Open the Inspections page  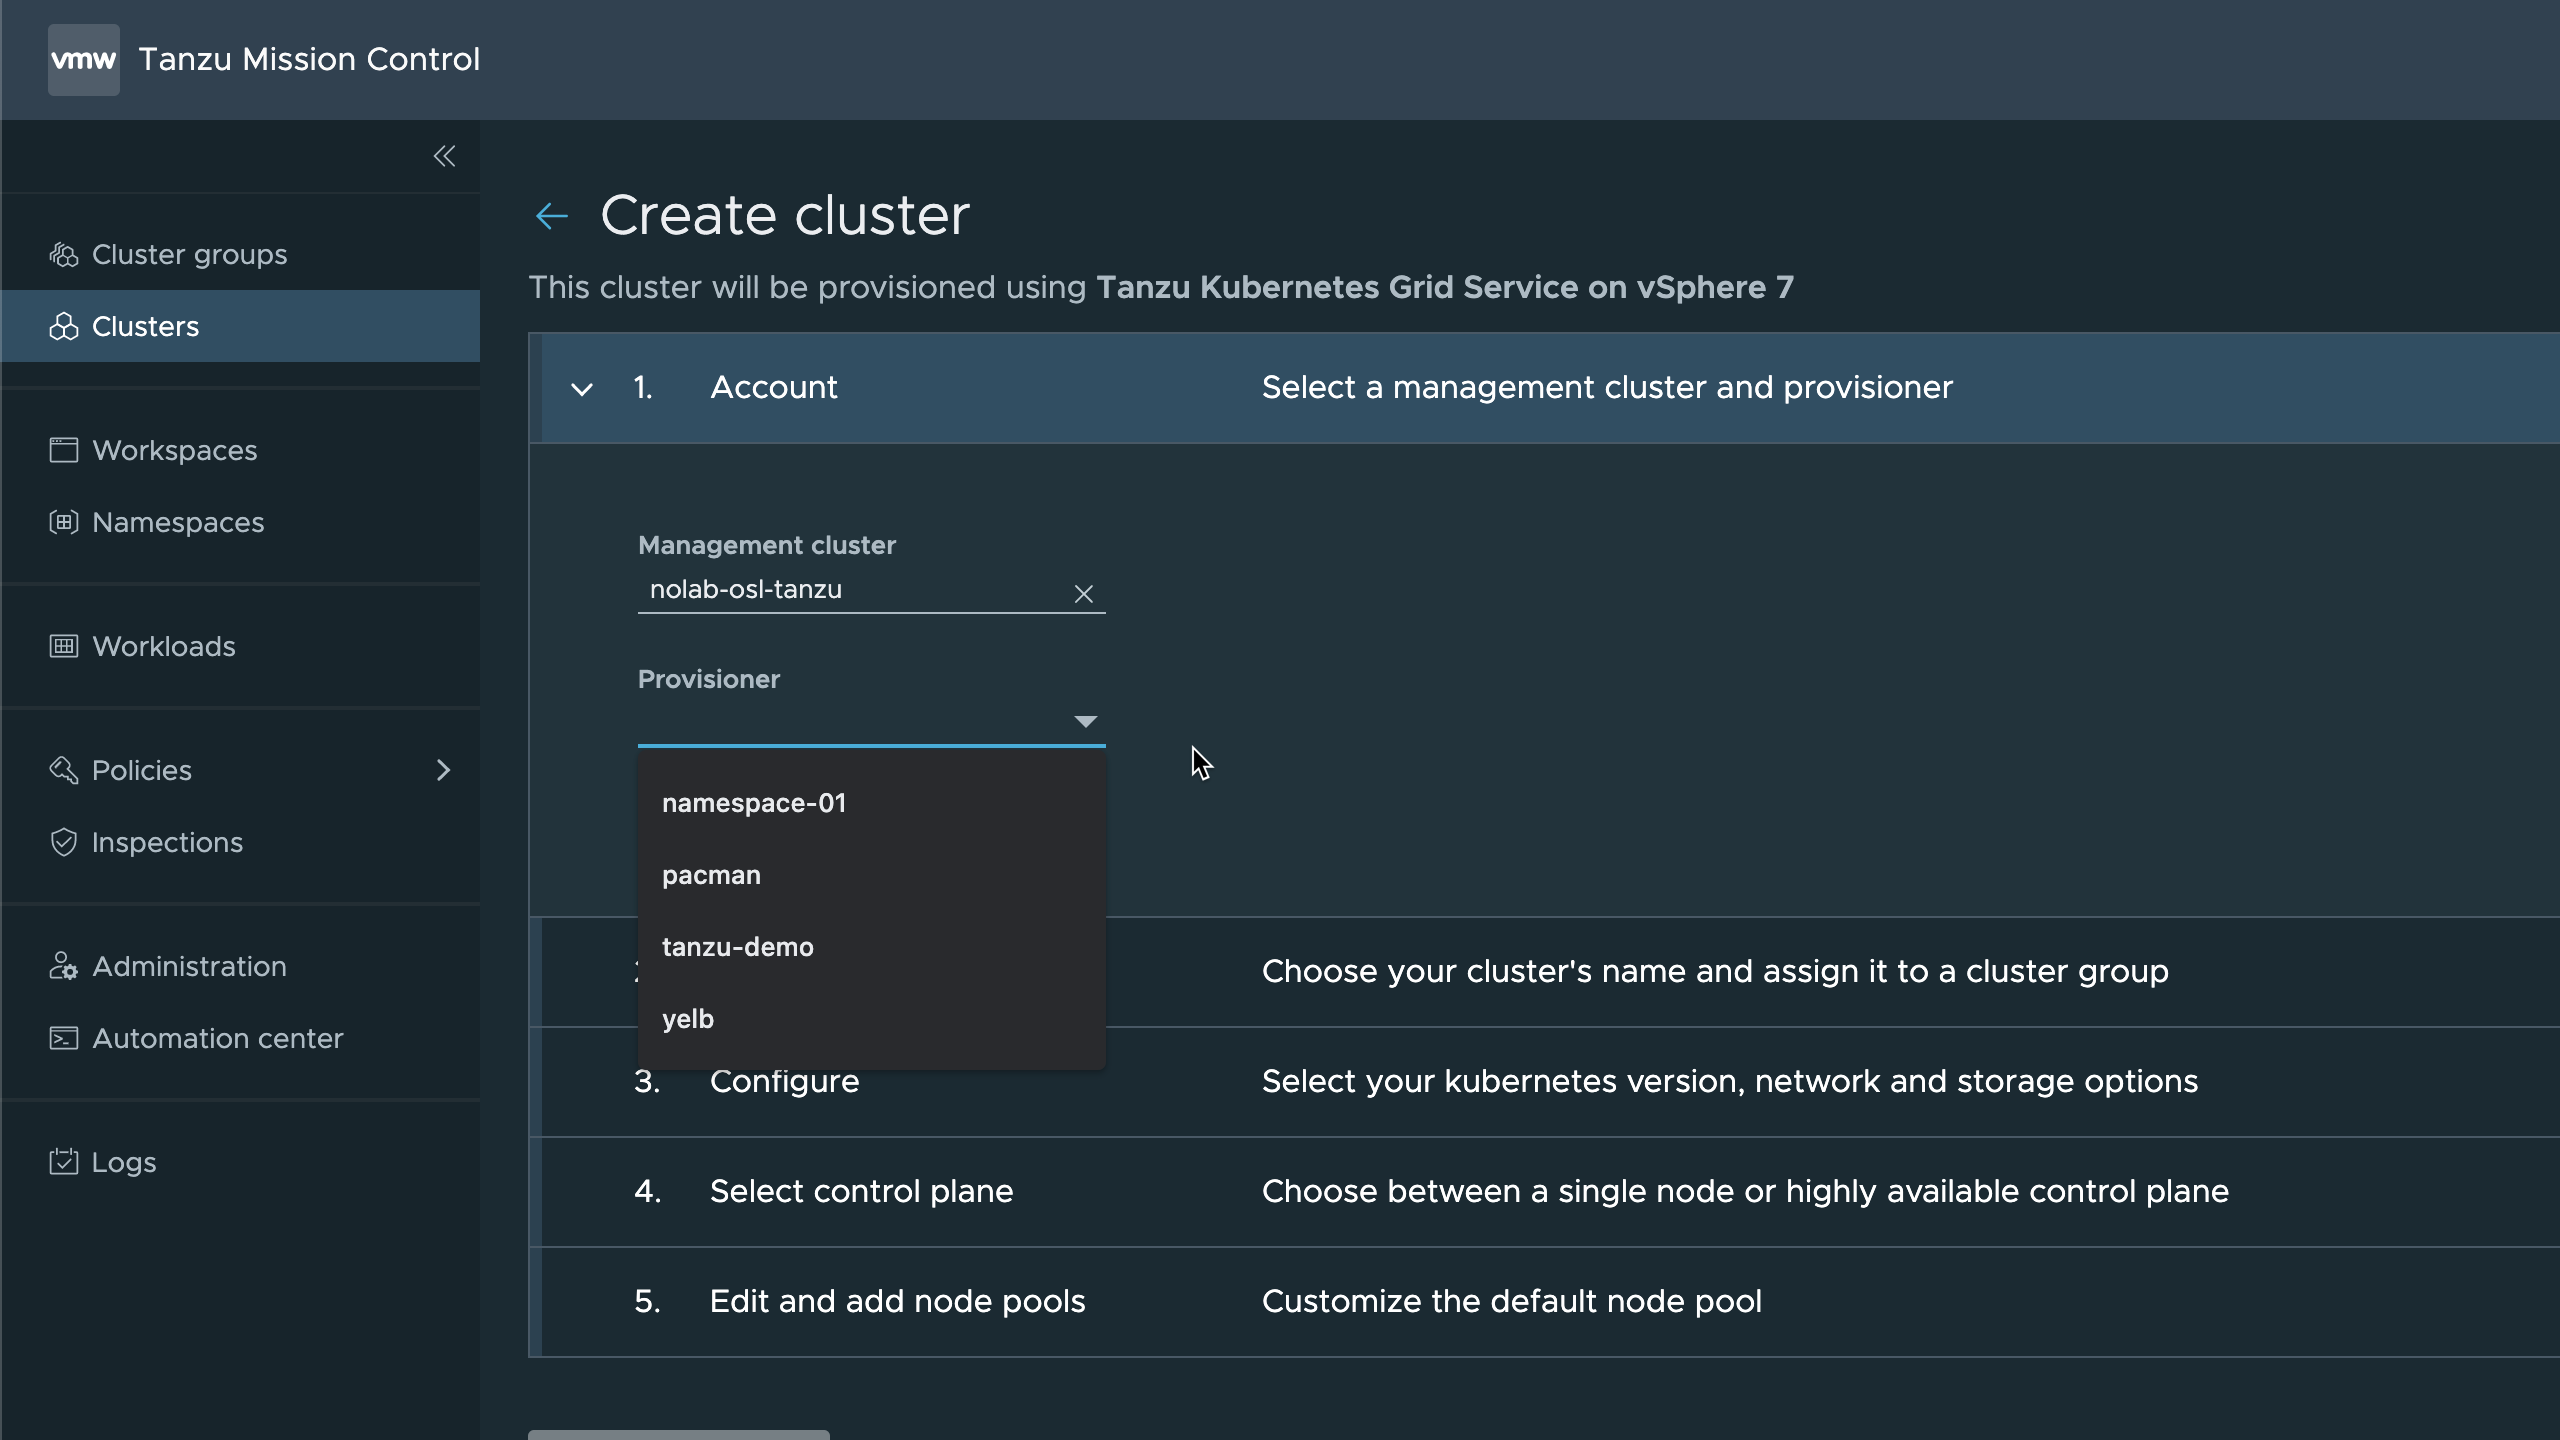(240, 842)
